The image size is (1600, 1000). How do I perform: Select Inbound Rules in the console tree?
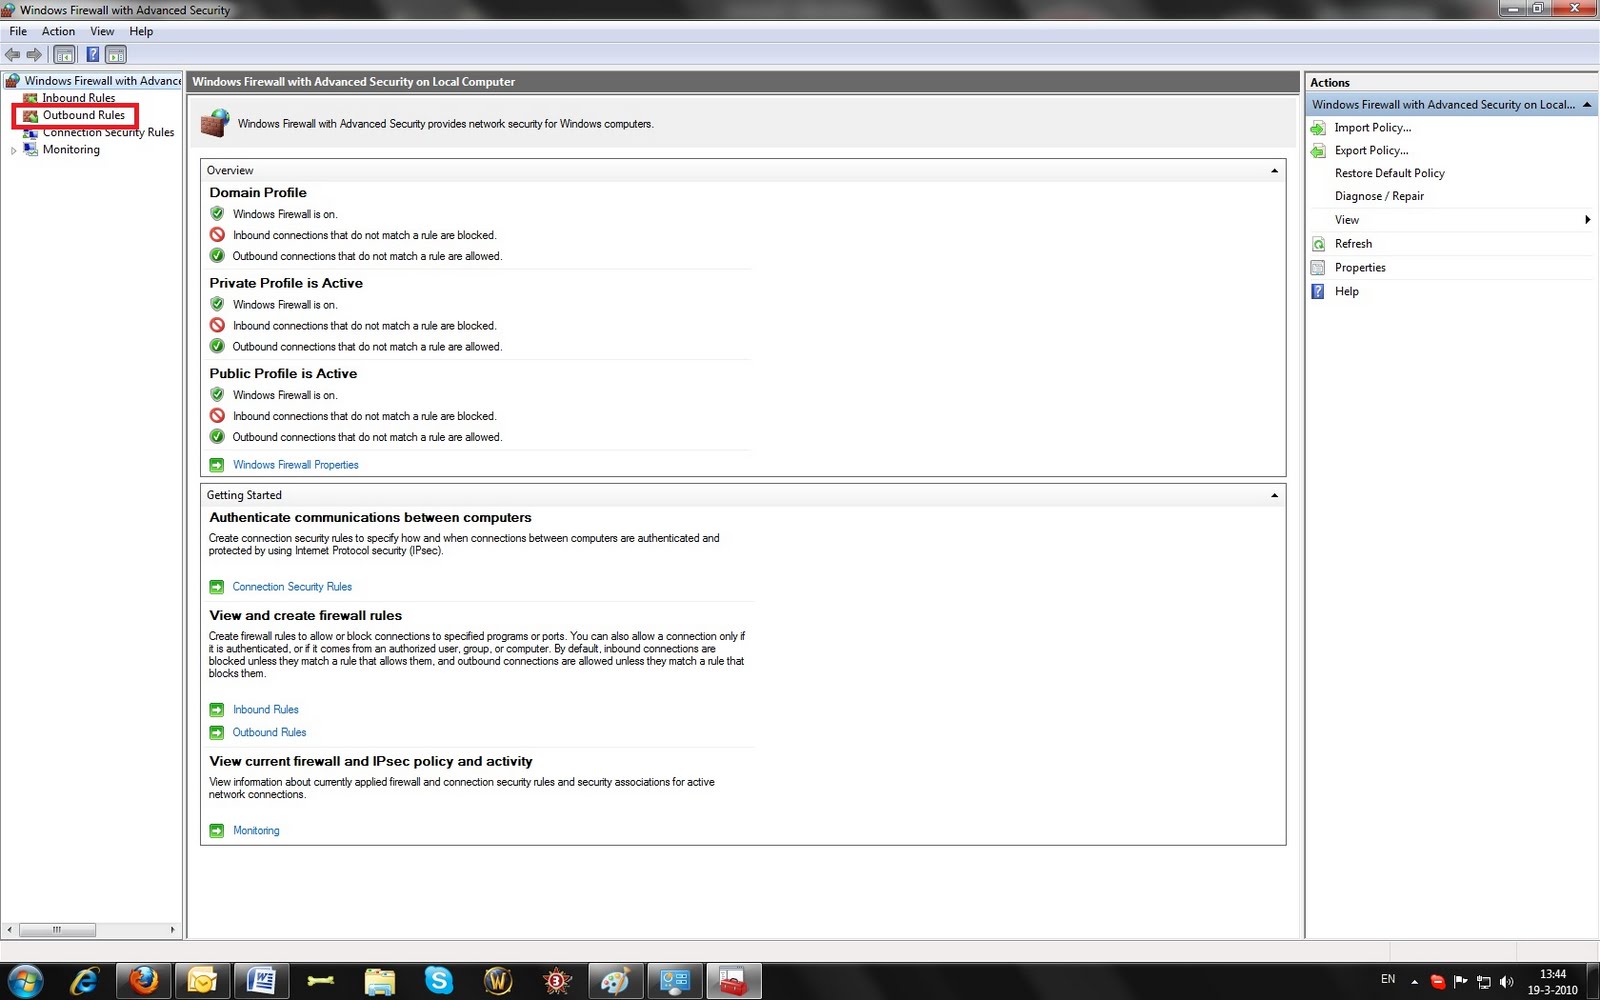click(78, 98)
